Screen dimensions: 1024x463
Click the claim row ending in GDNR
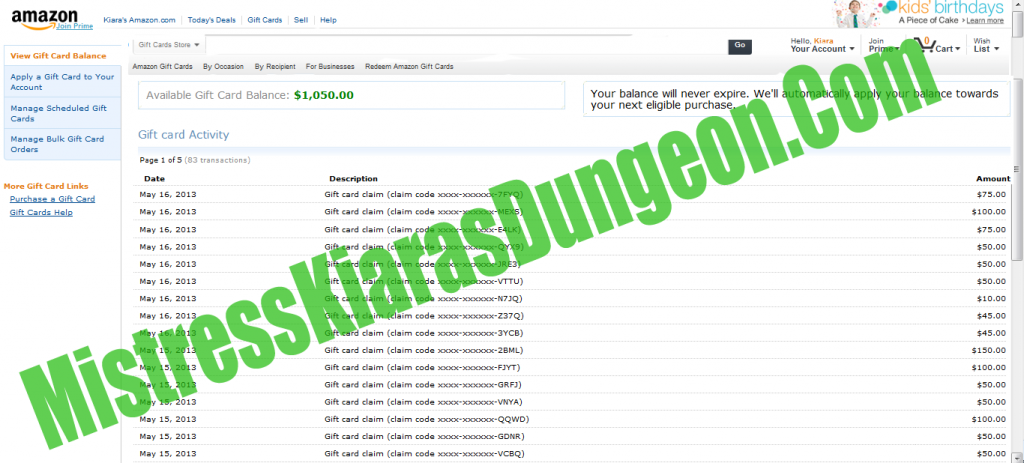click(x=573, y=436)
